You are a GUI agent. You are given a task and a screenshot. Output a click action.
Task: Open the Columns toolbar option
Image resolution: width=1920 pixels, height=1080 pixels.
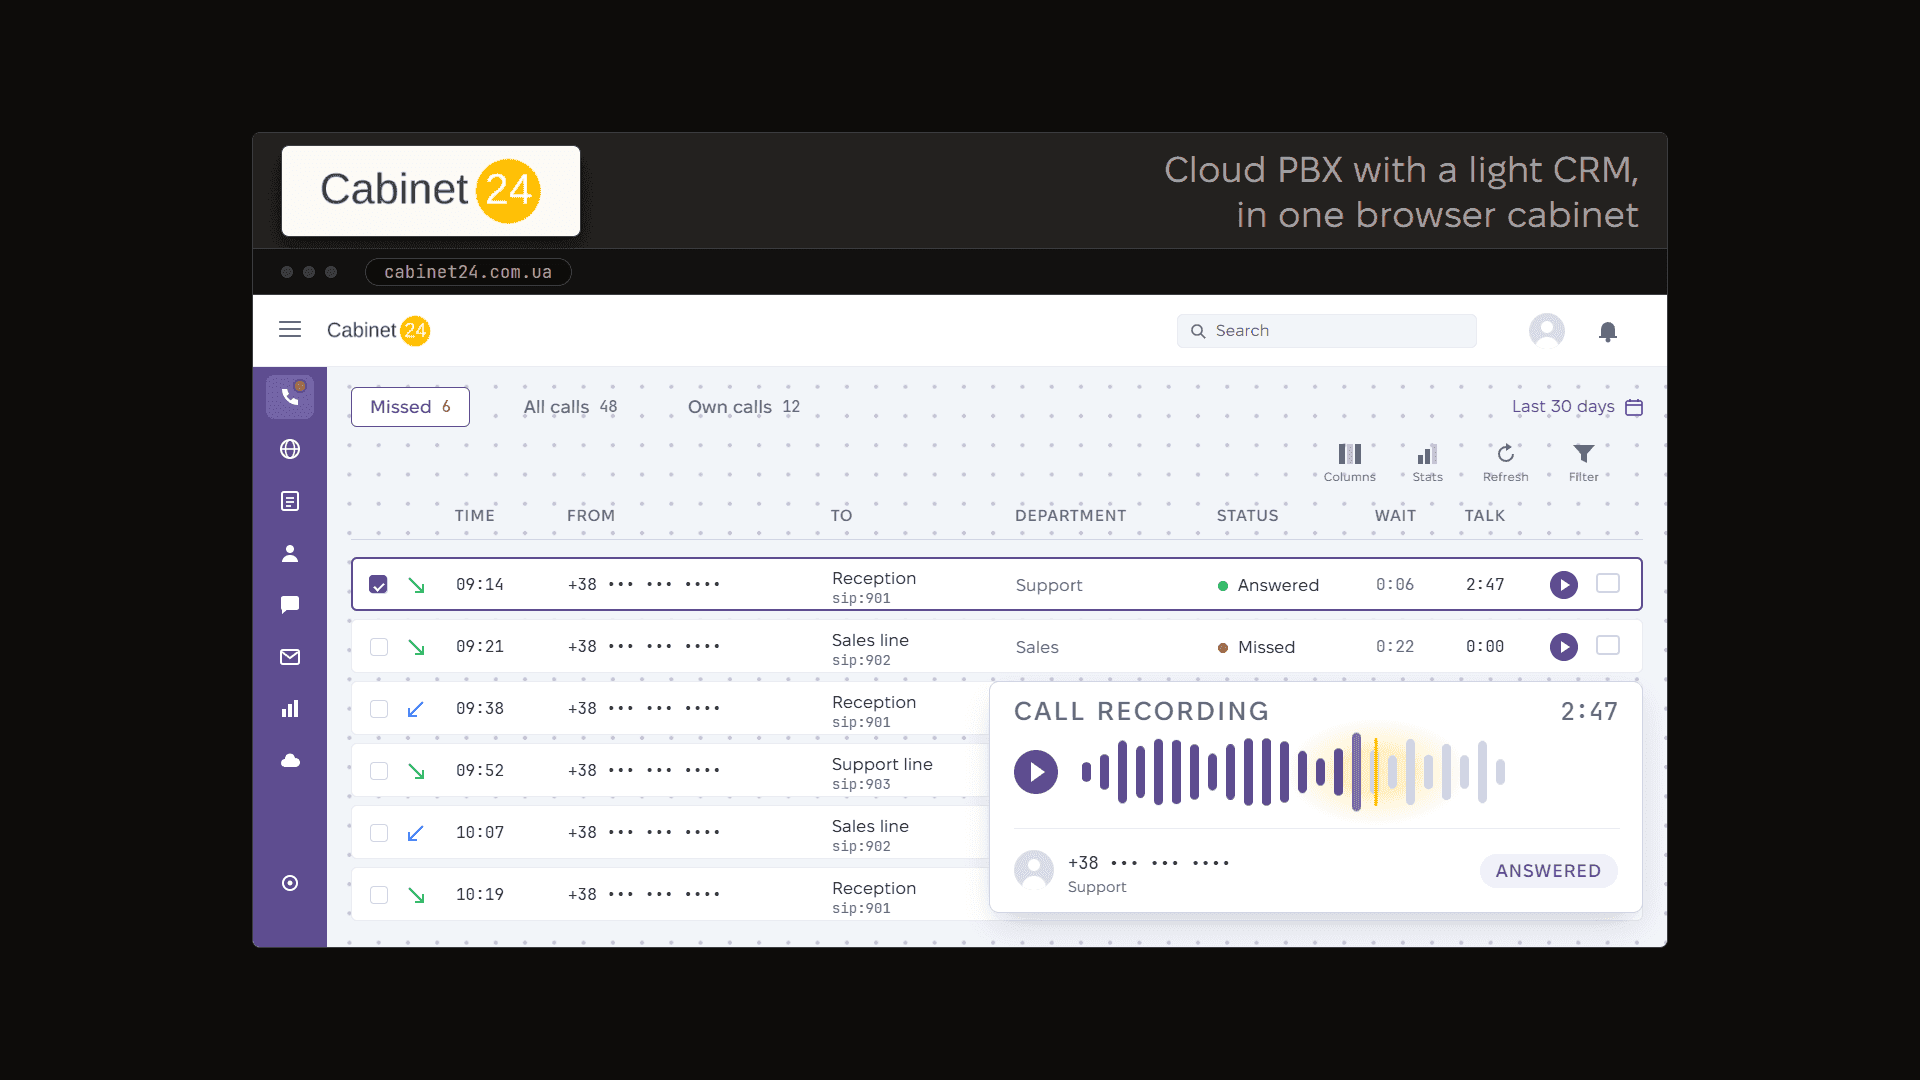coord(1350,463)
